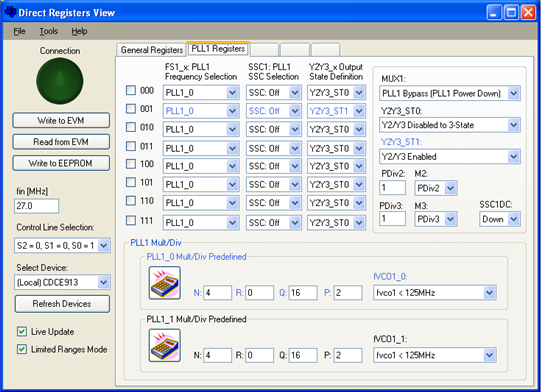This screenshot has height=392, width=550.
Task: Uncheck Limited Ranges Mode checkbox
Action: tap(22, 349)
